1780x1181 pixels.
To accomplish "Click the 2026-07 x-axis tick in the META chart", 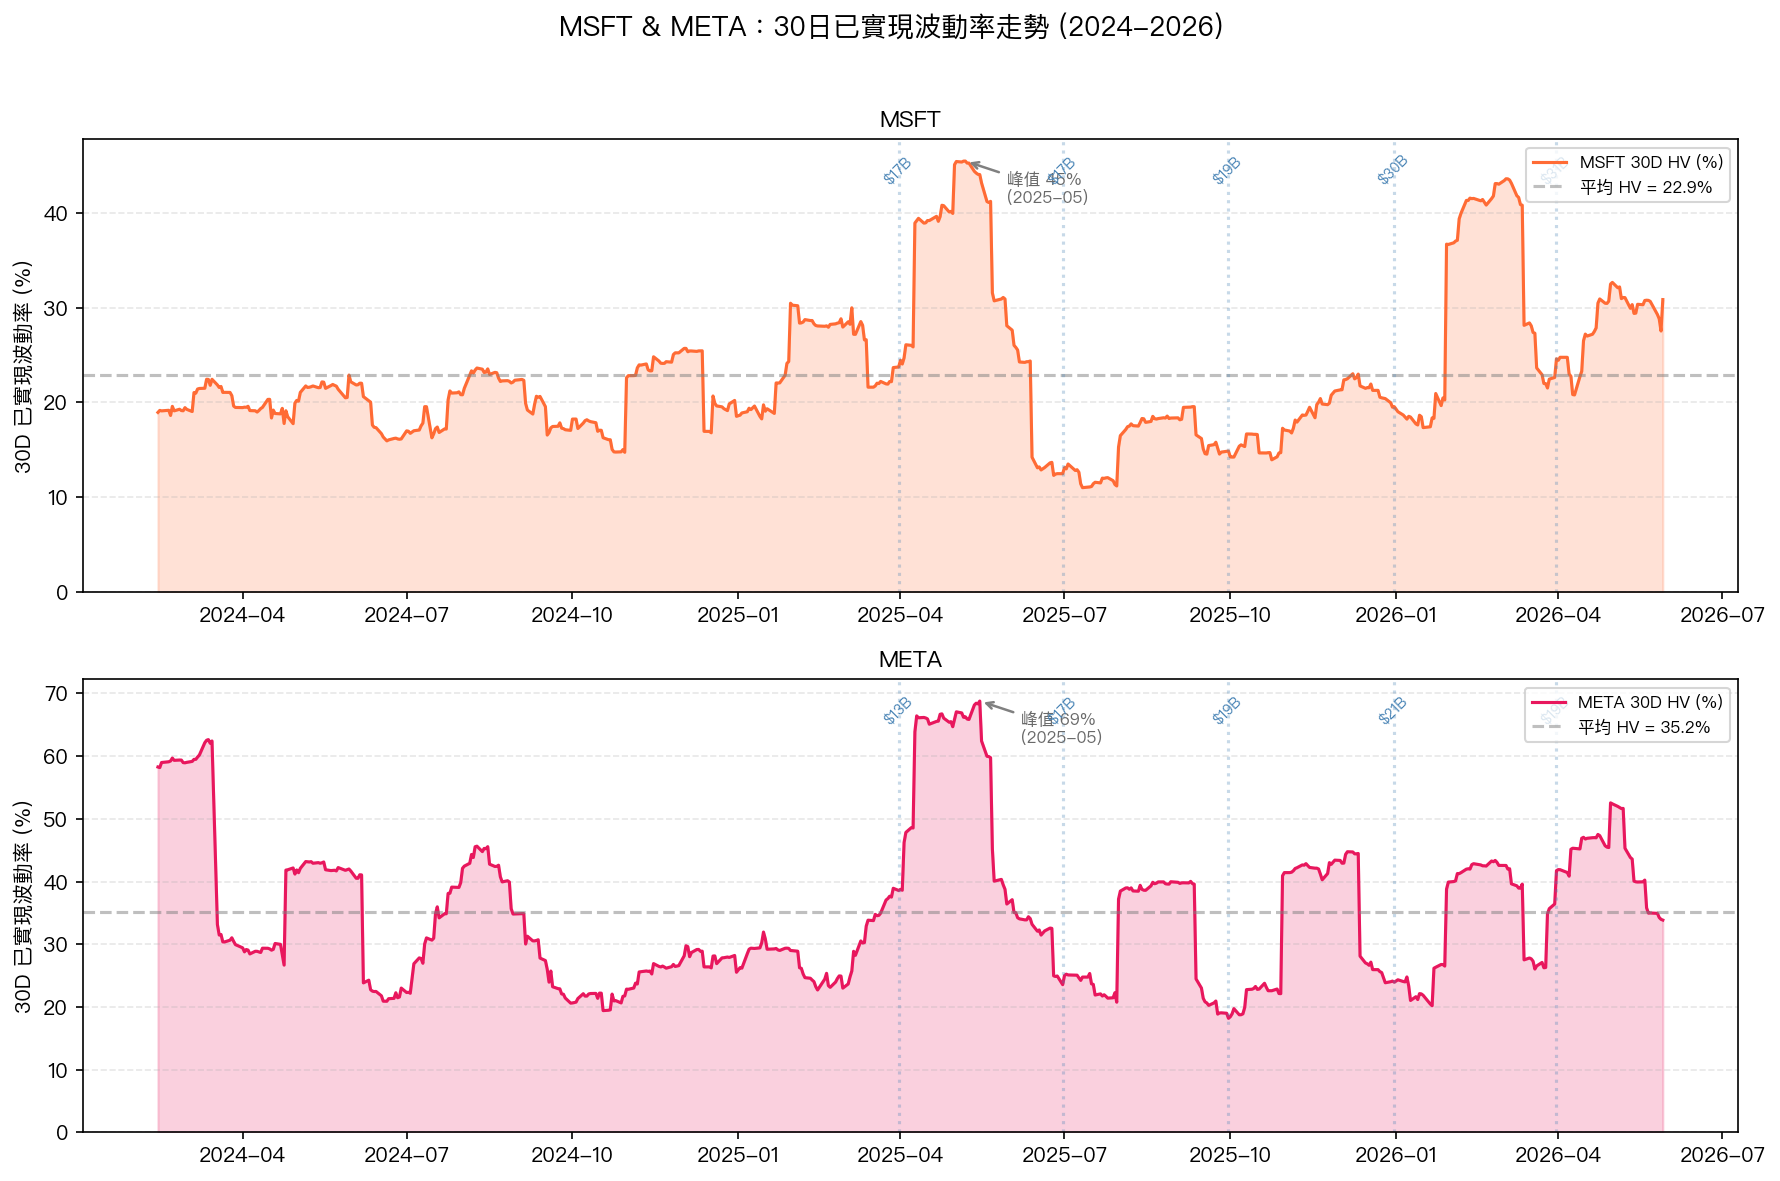I will [1721, 1155].
